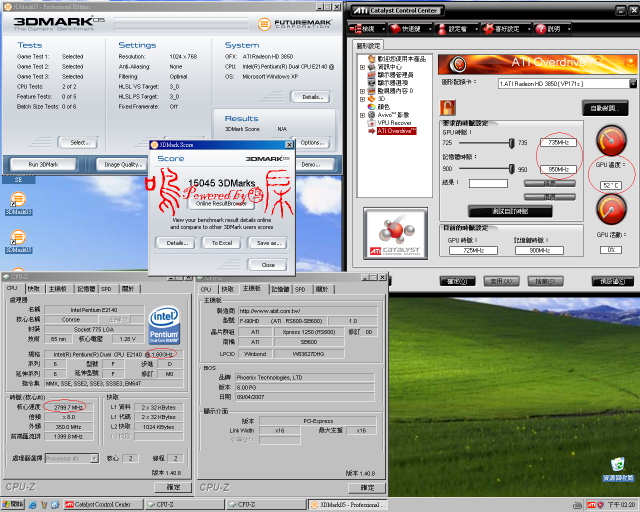640x512 pixels.
Task: Open the mainboard tab in CPU-Z processor window
Action: 58,289
